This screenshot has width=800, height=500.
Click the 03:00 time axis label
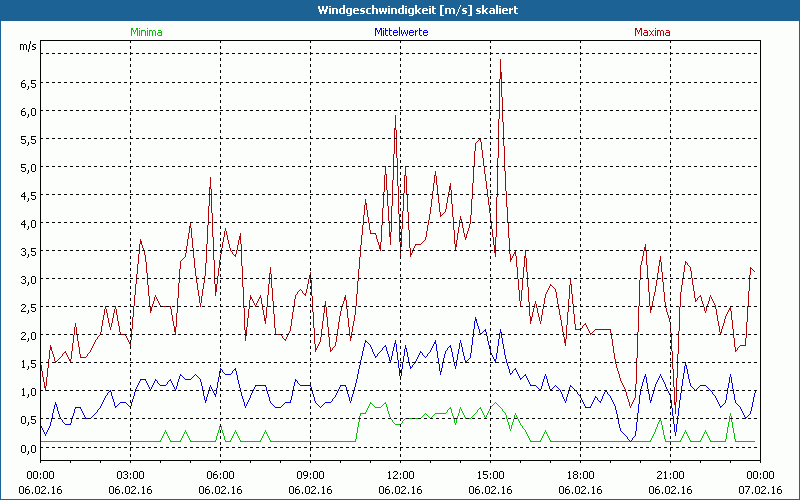pos(131,475)
